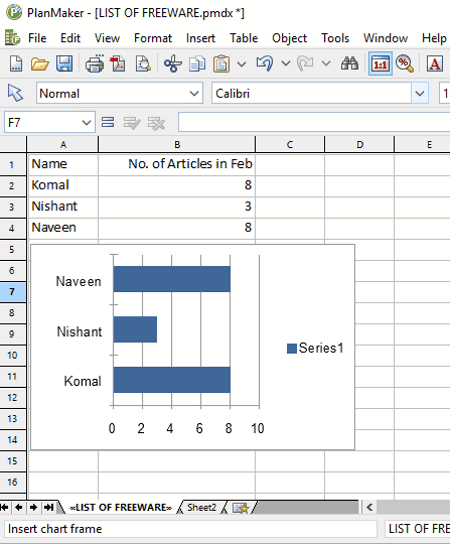Screen dimensions: 450x544
Task: Select object mode arrow pointer
Action: pyautogui.click(x=15, y=93)
